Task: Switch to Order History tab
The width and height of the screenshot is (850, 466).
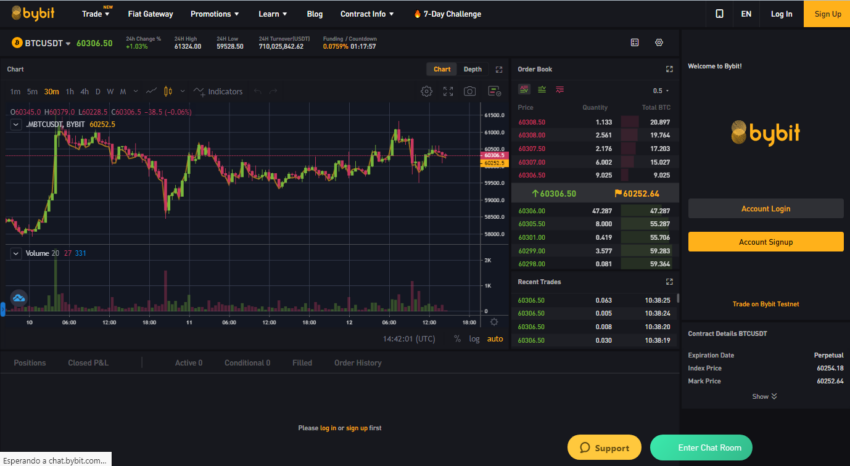Action: [358, 363]
